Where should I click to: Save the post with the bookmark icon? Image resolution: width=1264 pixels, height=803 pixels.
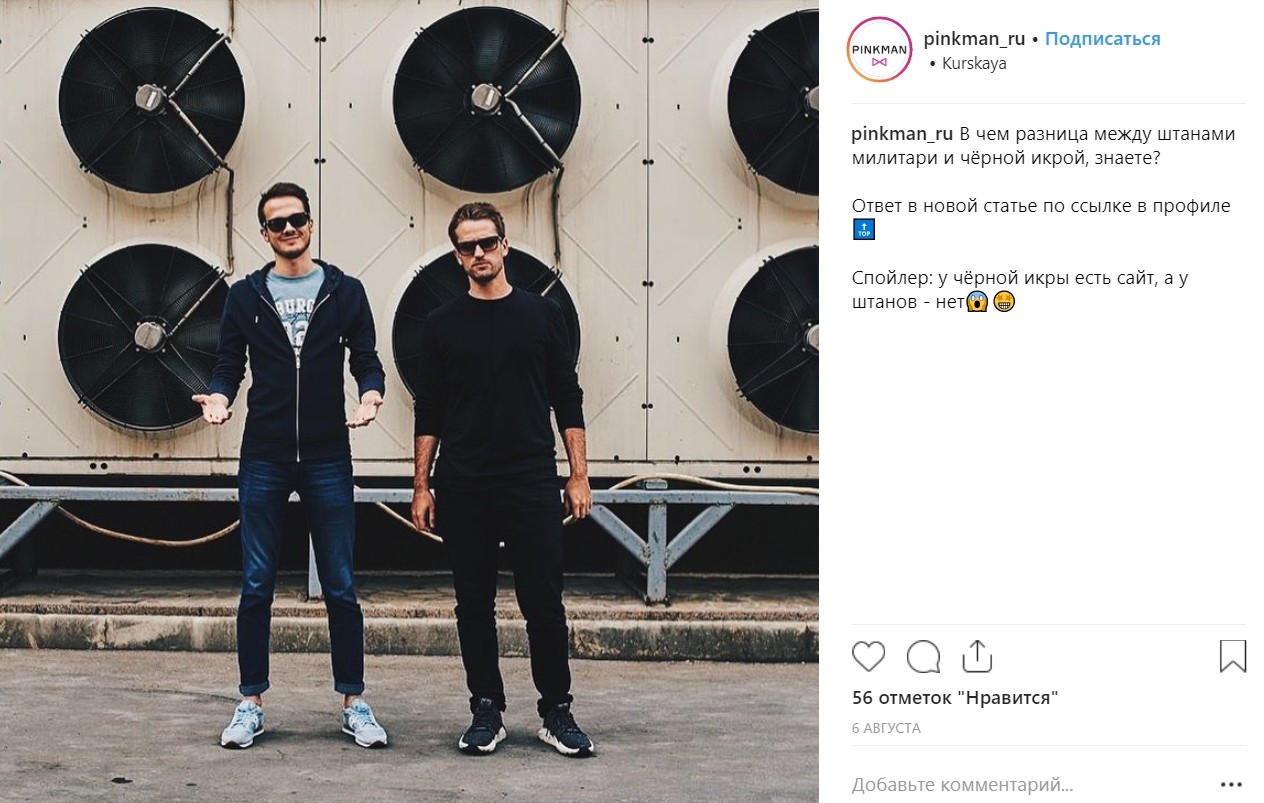tap(1233, 657)
